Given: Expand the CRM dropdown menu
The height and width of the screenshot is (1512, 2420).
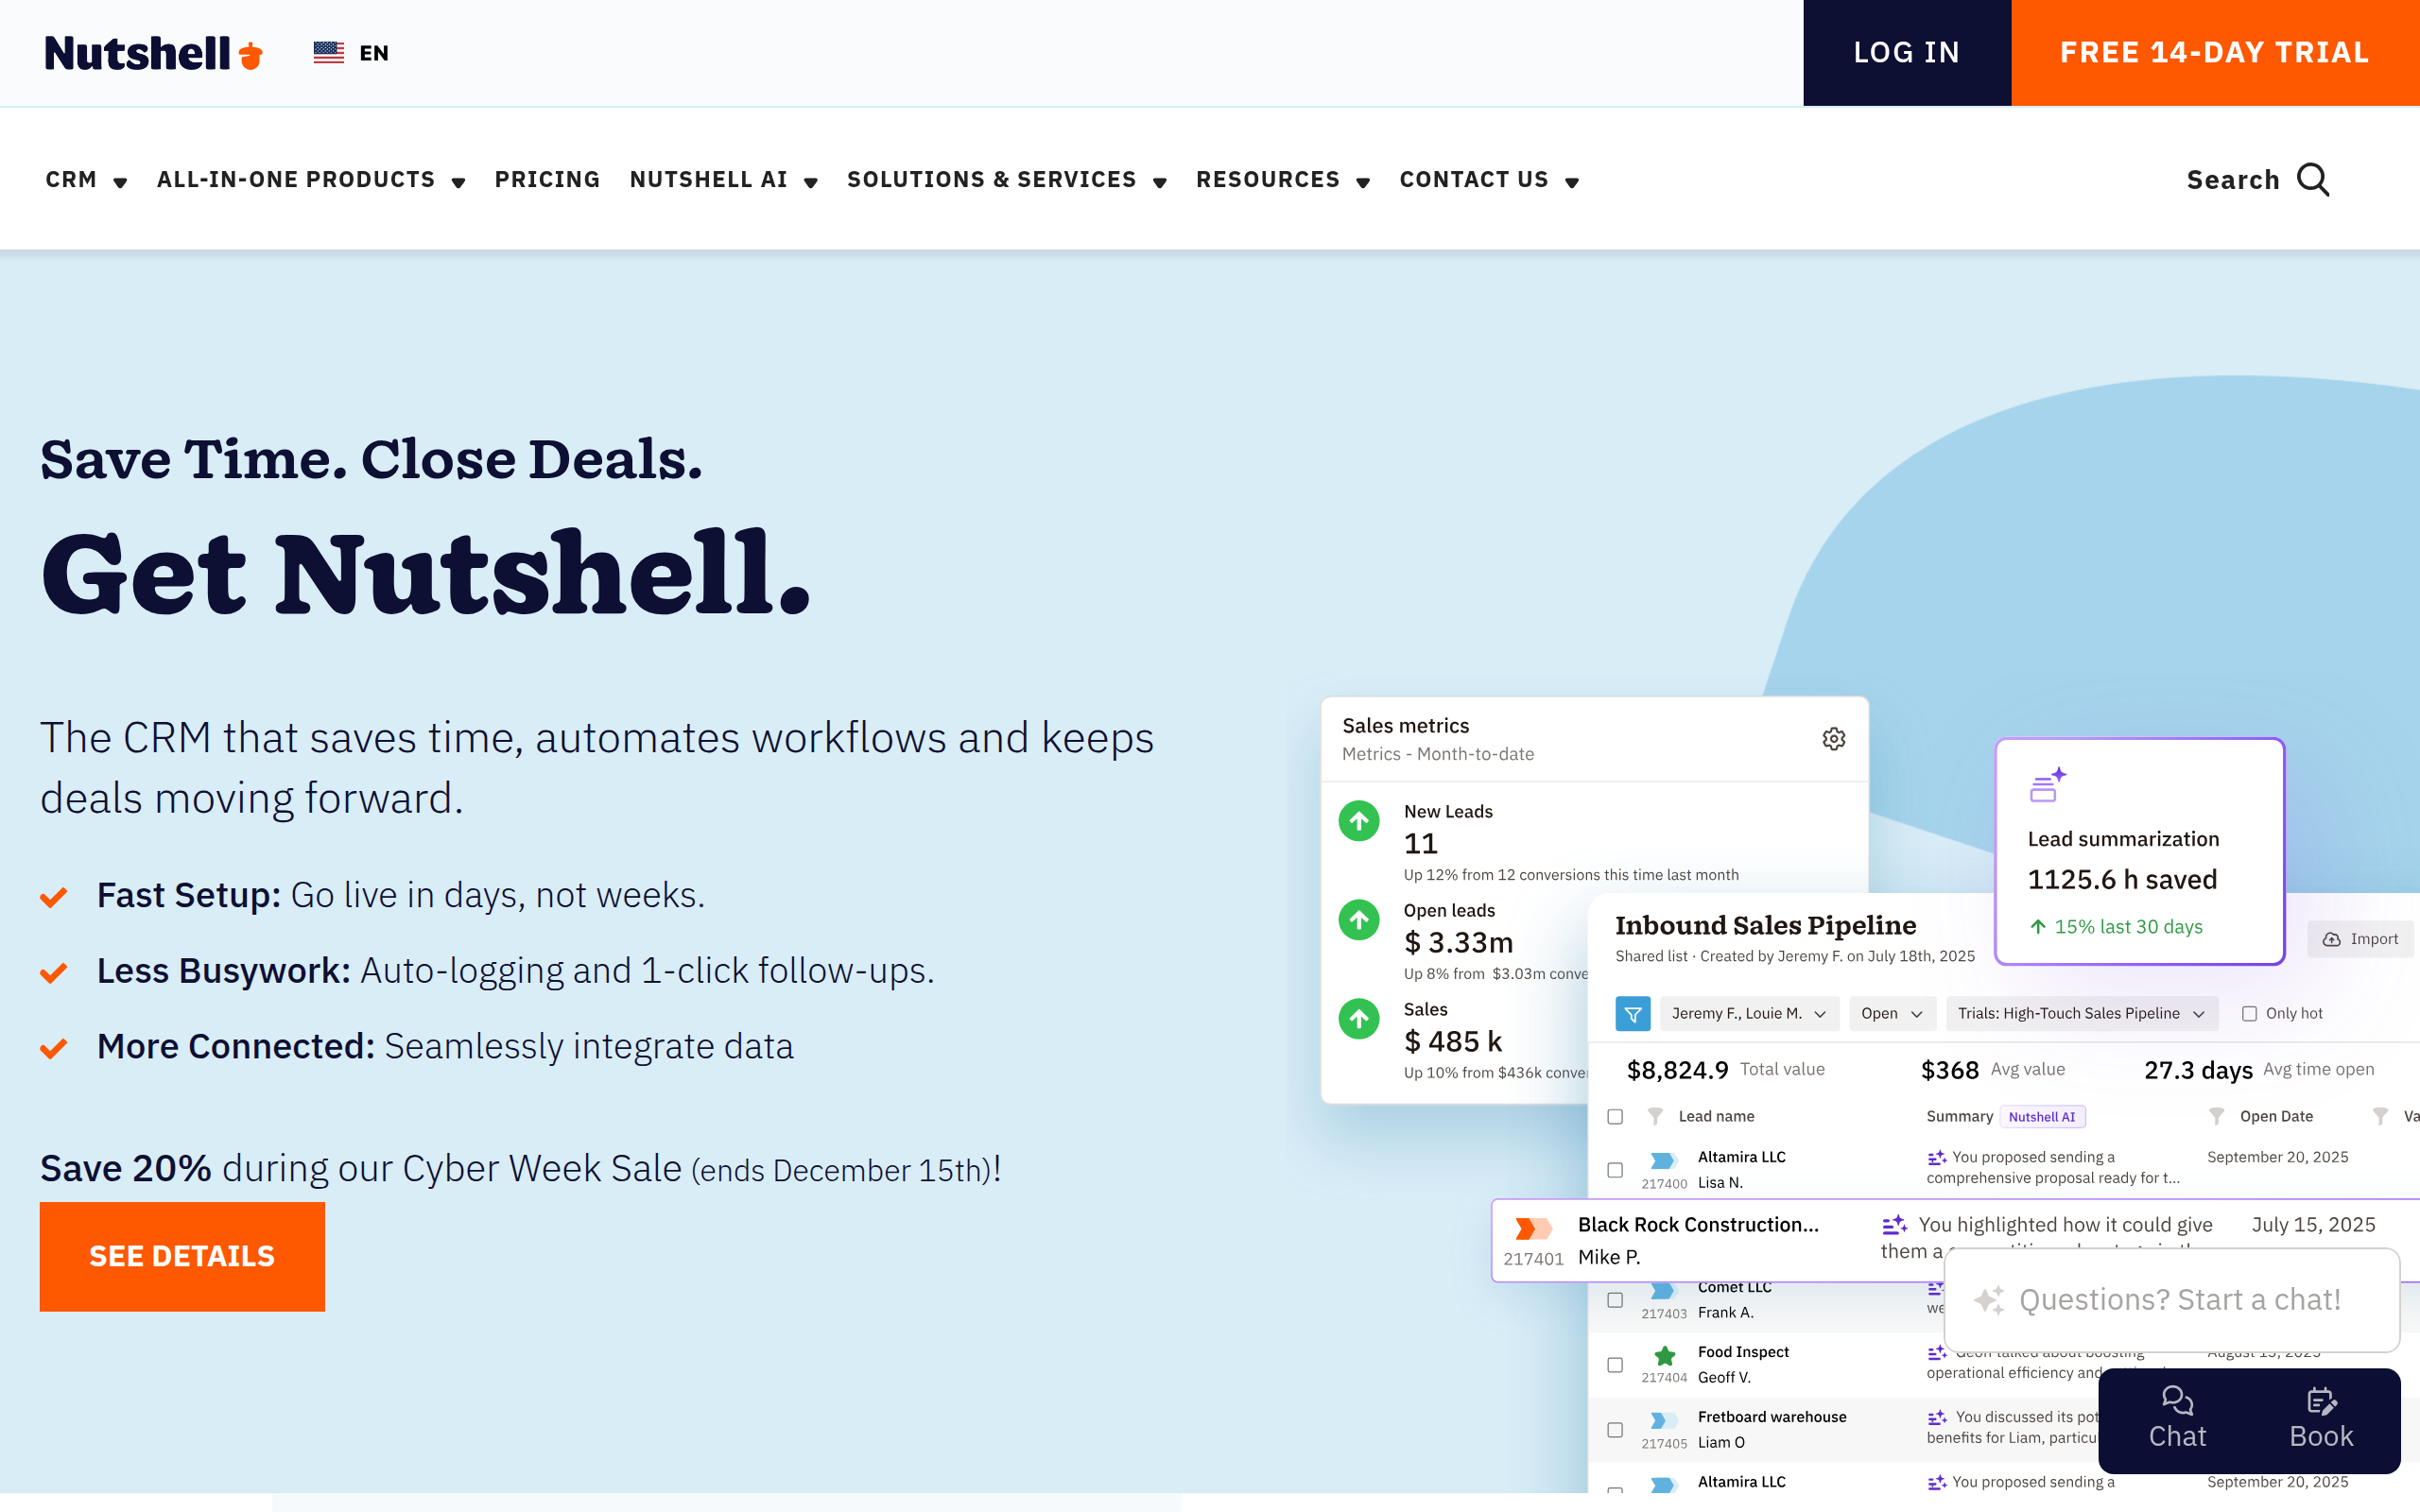Looking at the screenshot, I should pos(86,180).
